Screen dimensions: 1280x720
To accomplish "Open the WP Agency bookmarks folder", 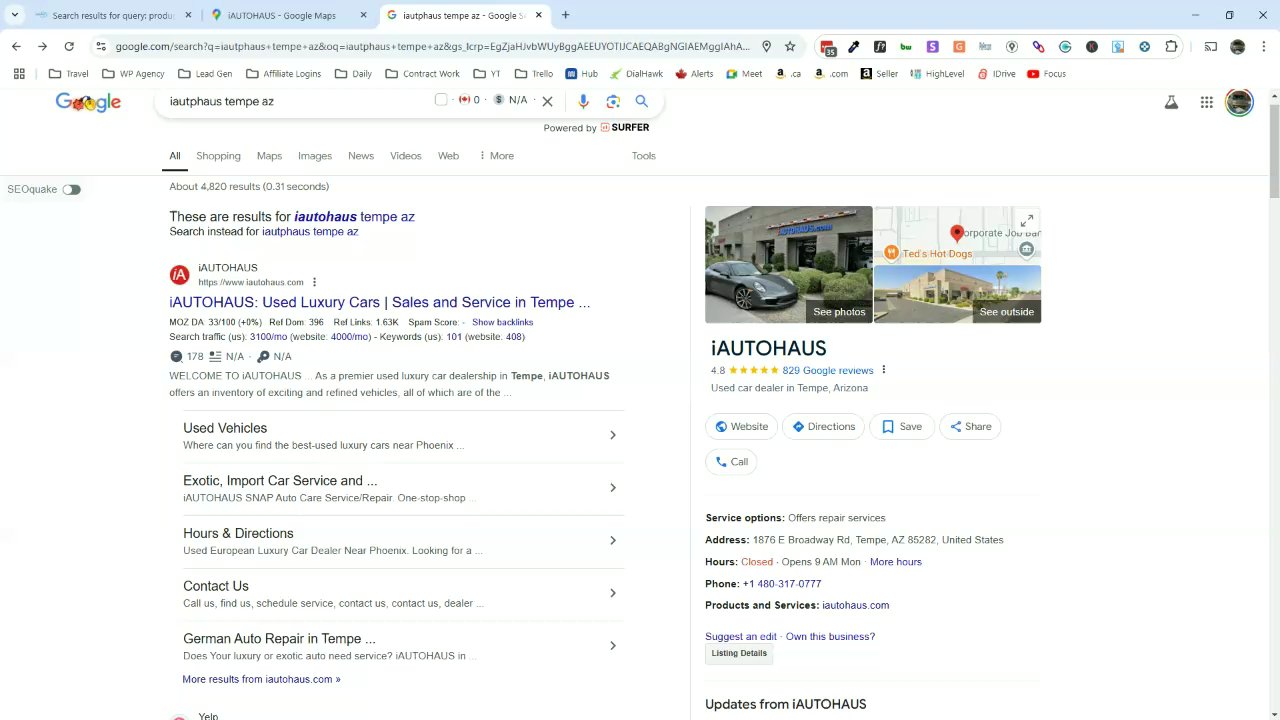I will (133, 74).
